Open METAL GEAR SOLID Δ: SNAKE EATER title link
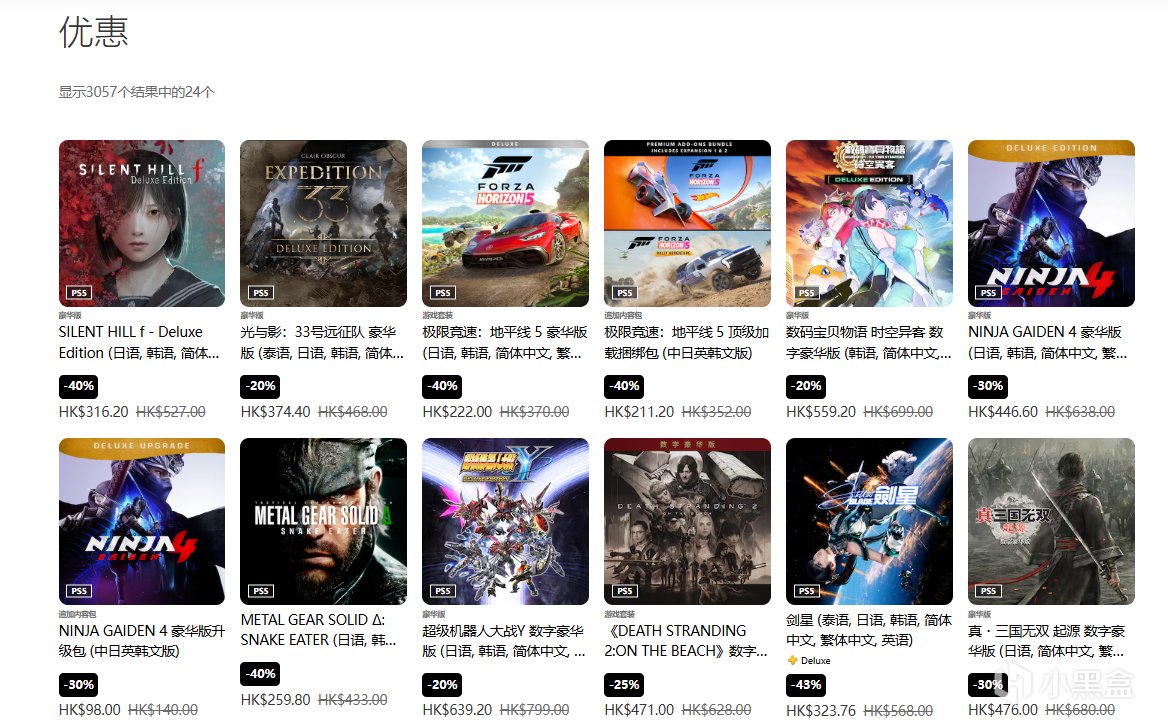 [x=319, y=629]
